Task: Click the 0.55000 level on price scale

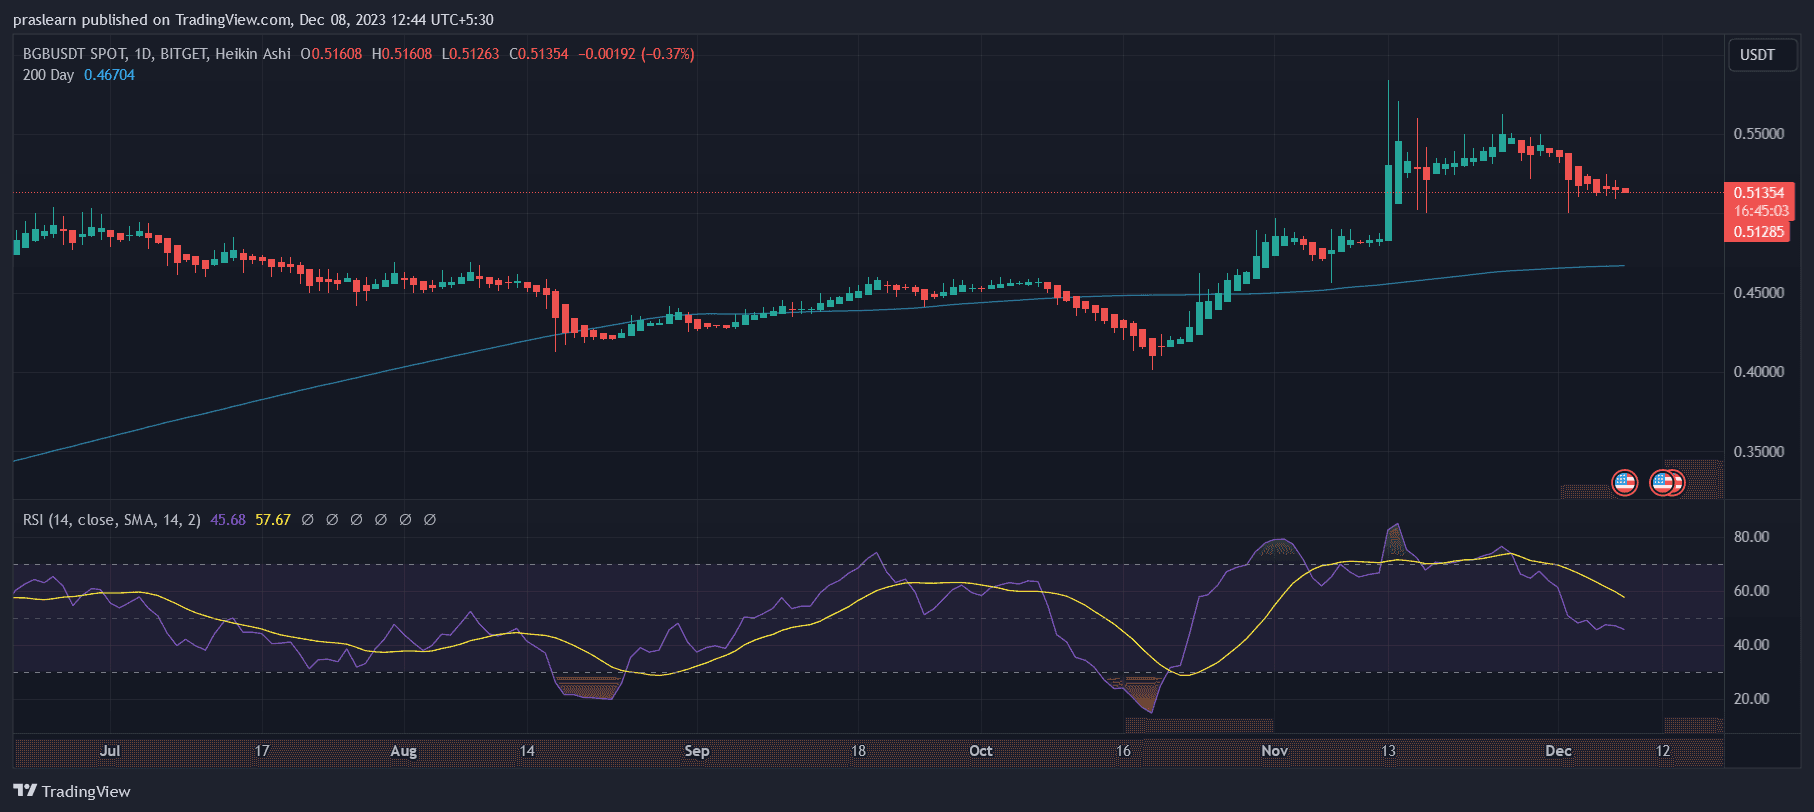Action: (1758, 134)
